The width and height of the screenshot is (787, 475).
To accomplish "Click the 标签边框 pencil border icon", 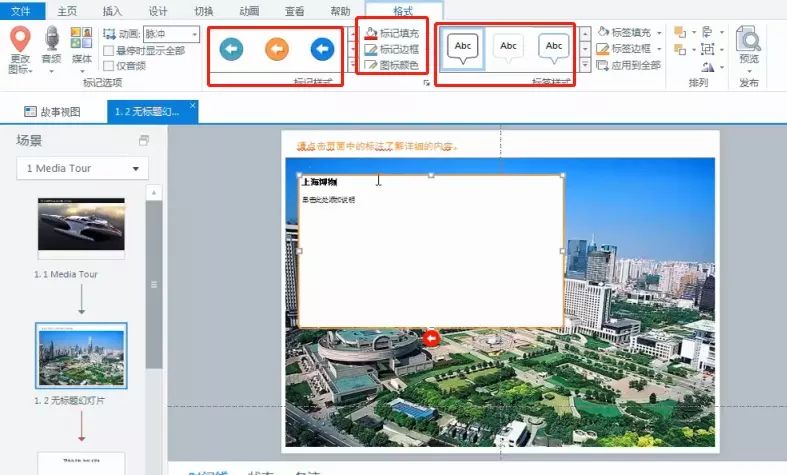I will tap(602, 49).
